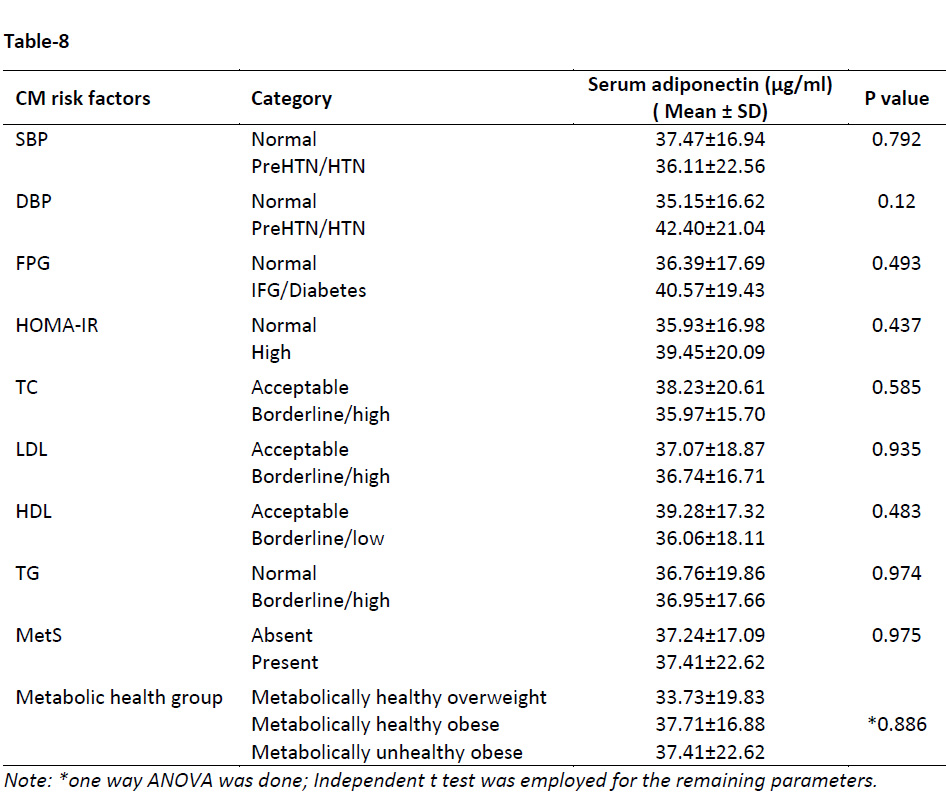Click the P value column header
Image resolution: width=946 pixels, height=793 pixels.
coord(897,98)
